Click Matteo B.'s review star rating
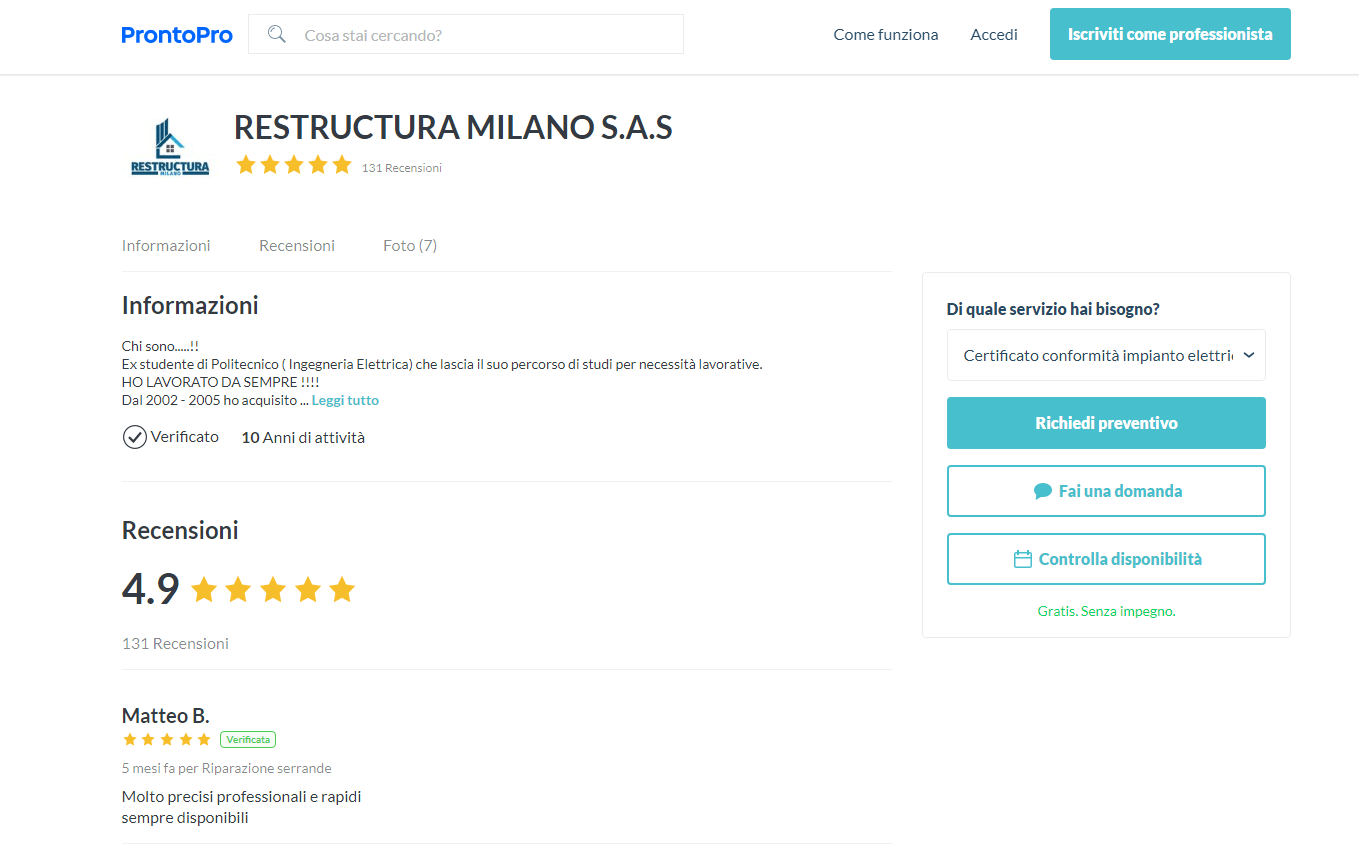Screen dimensions: 1359x849 [167, 740]
